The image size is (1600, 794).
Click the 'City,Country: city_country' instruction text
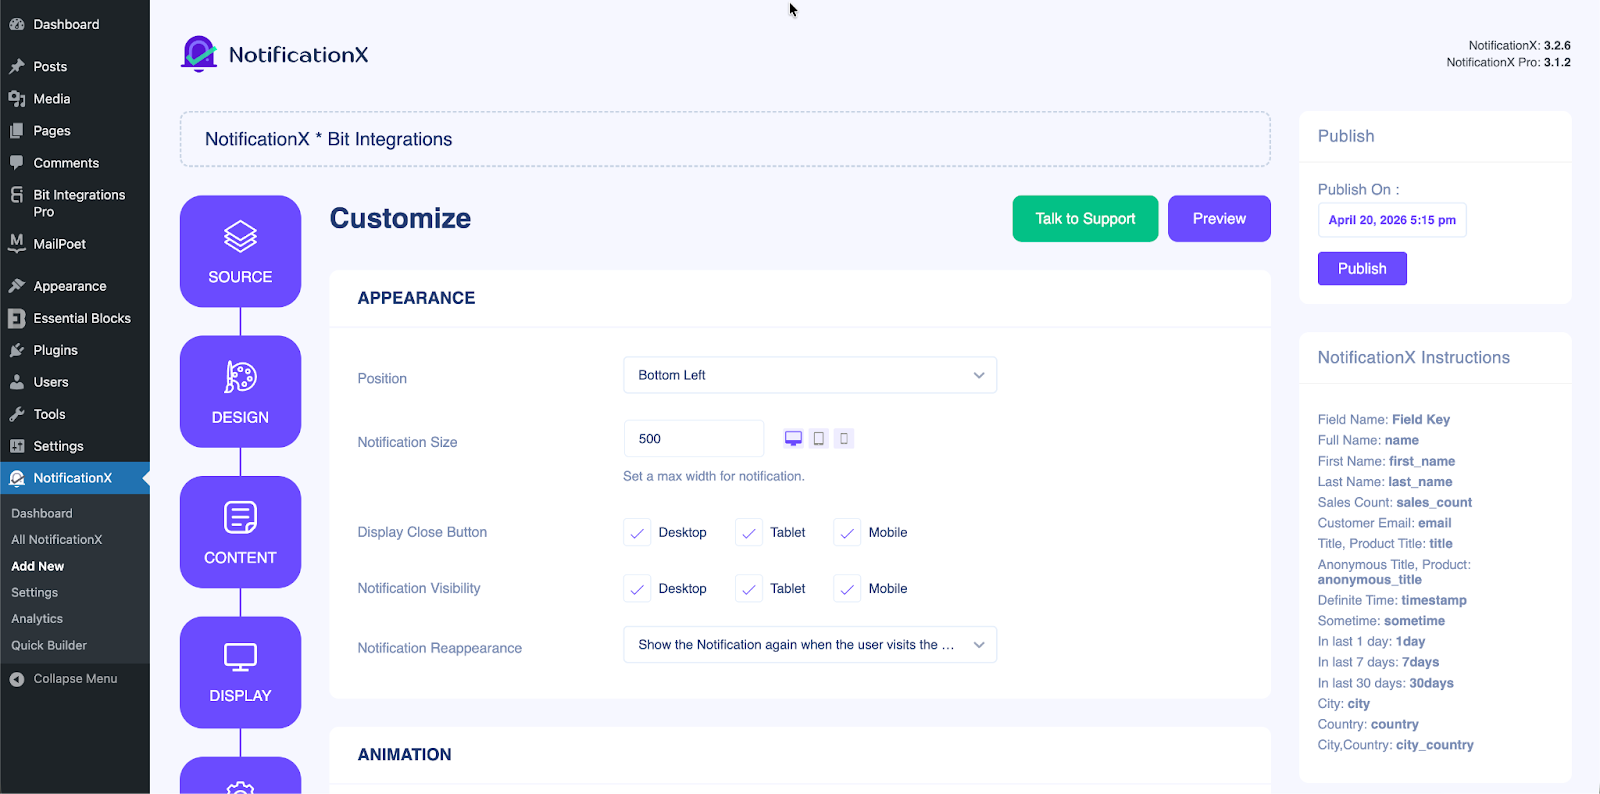point(1396,745)
